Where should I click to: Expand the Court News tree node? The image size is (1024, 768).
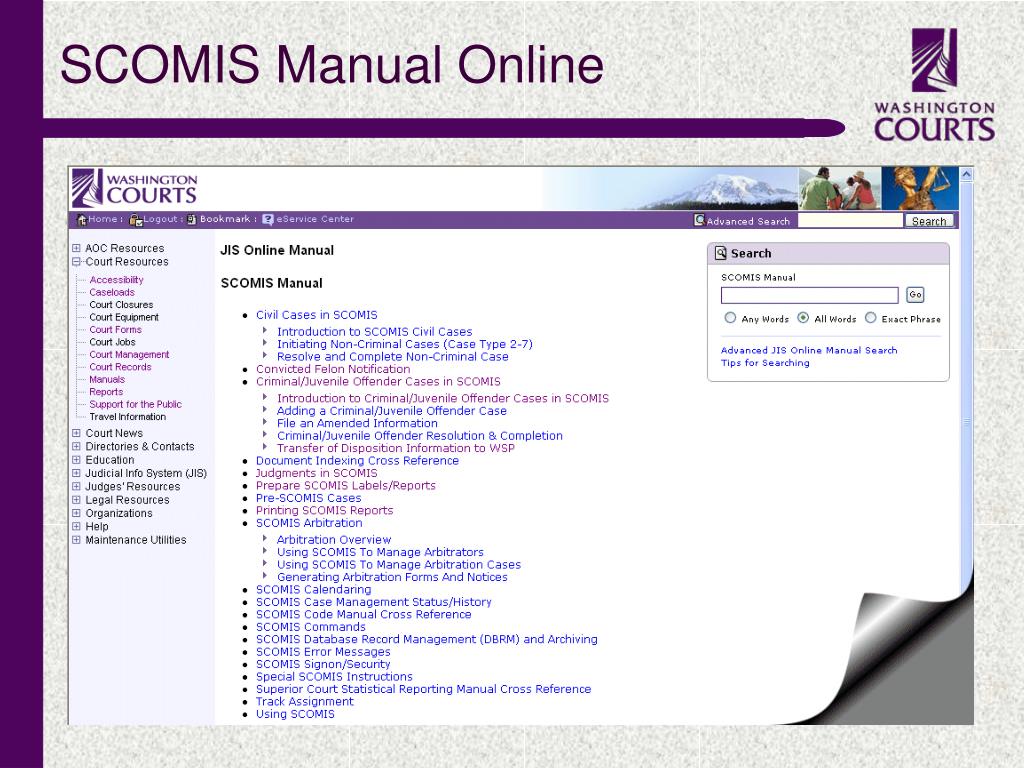(x=76, y=433)
